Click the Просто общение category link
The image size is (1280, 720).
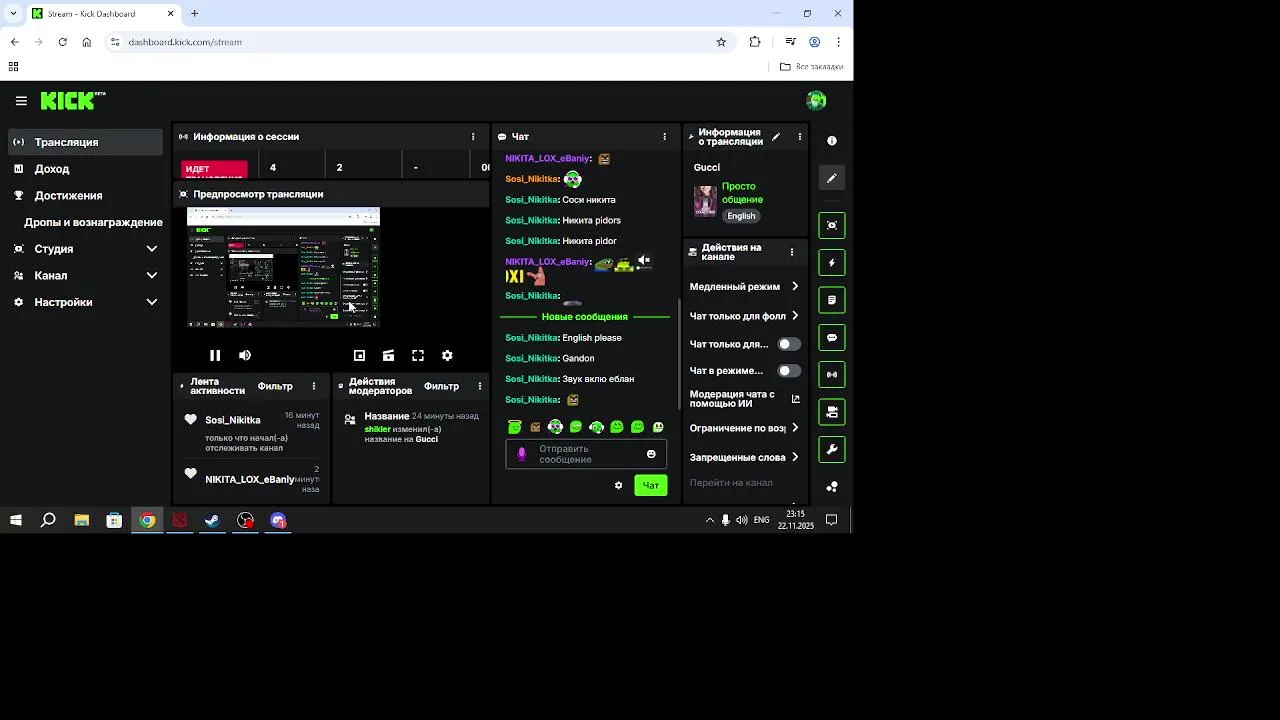pos(742,193)
